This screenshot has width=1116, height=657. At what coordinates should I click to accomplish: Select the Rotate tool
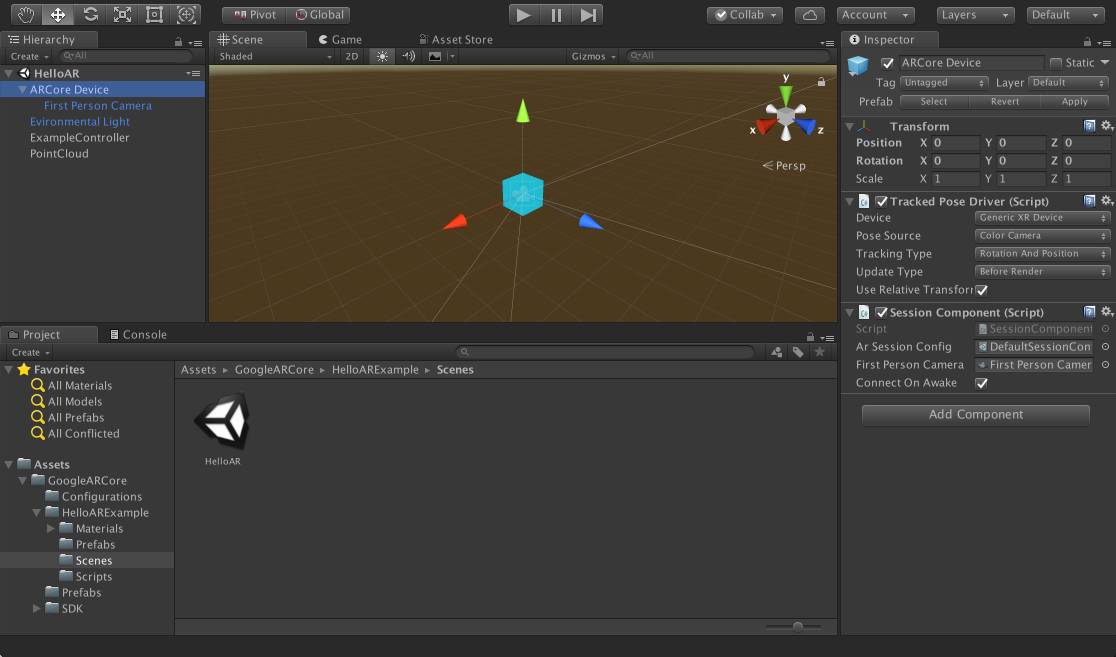pos(90,14)
